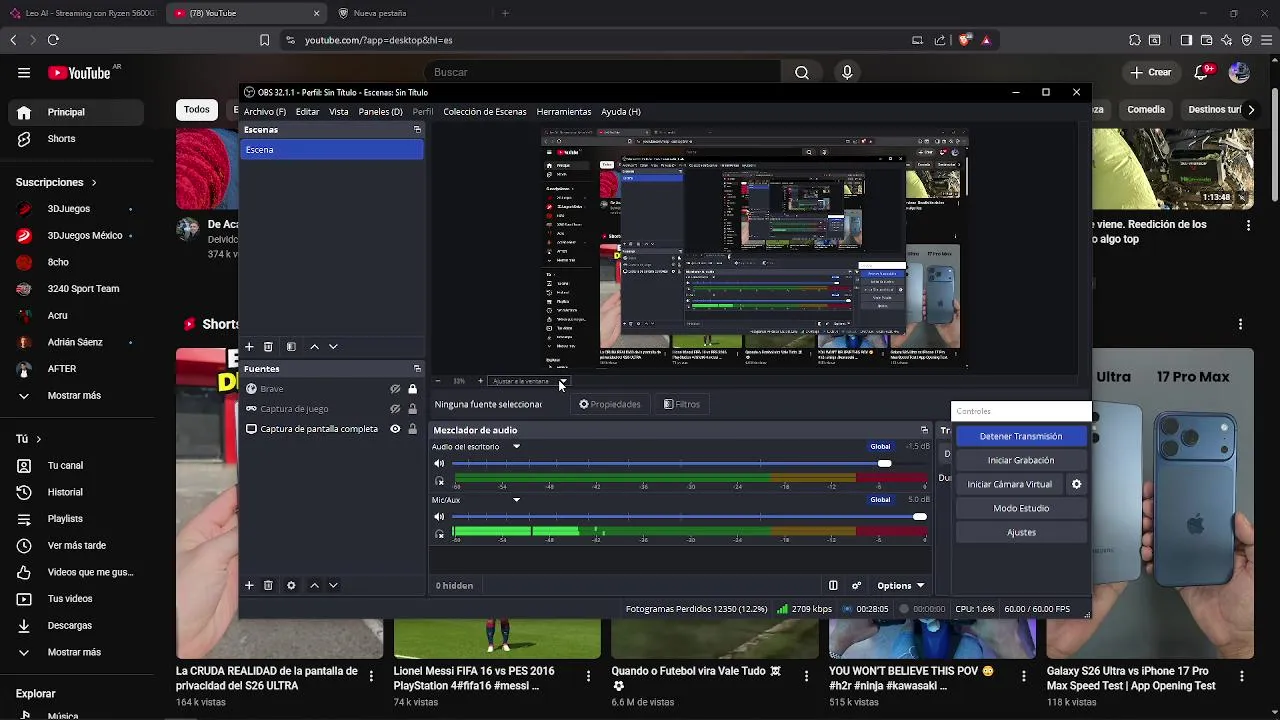This screenshot has width=1280, height=720.
Task: Move scene up with Escenas up arrow
Action: tap(314, 346)
